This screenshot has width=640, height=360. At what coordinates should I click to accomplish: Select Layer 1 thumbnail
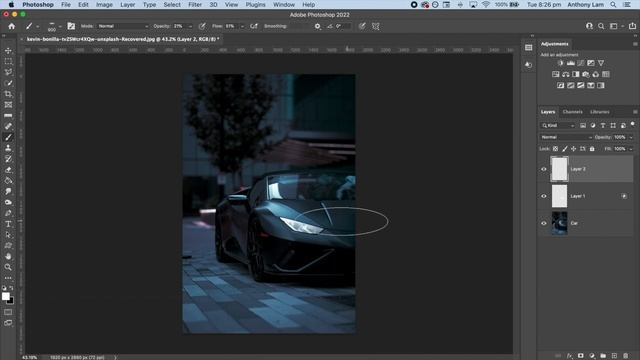point(559,196)
